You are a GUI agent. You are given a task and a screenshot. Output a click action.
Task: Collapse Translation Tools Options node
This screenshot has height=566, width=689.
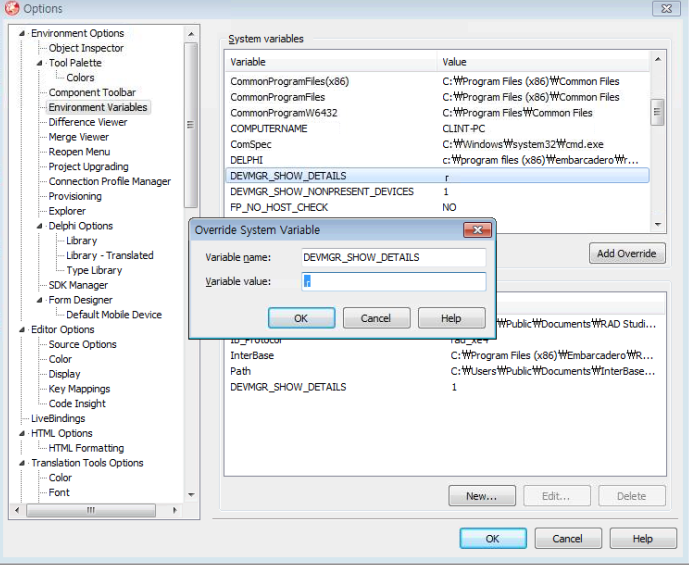tap(22, 463)
